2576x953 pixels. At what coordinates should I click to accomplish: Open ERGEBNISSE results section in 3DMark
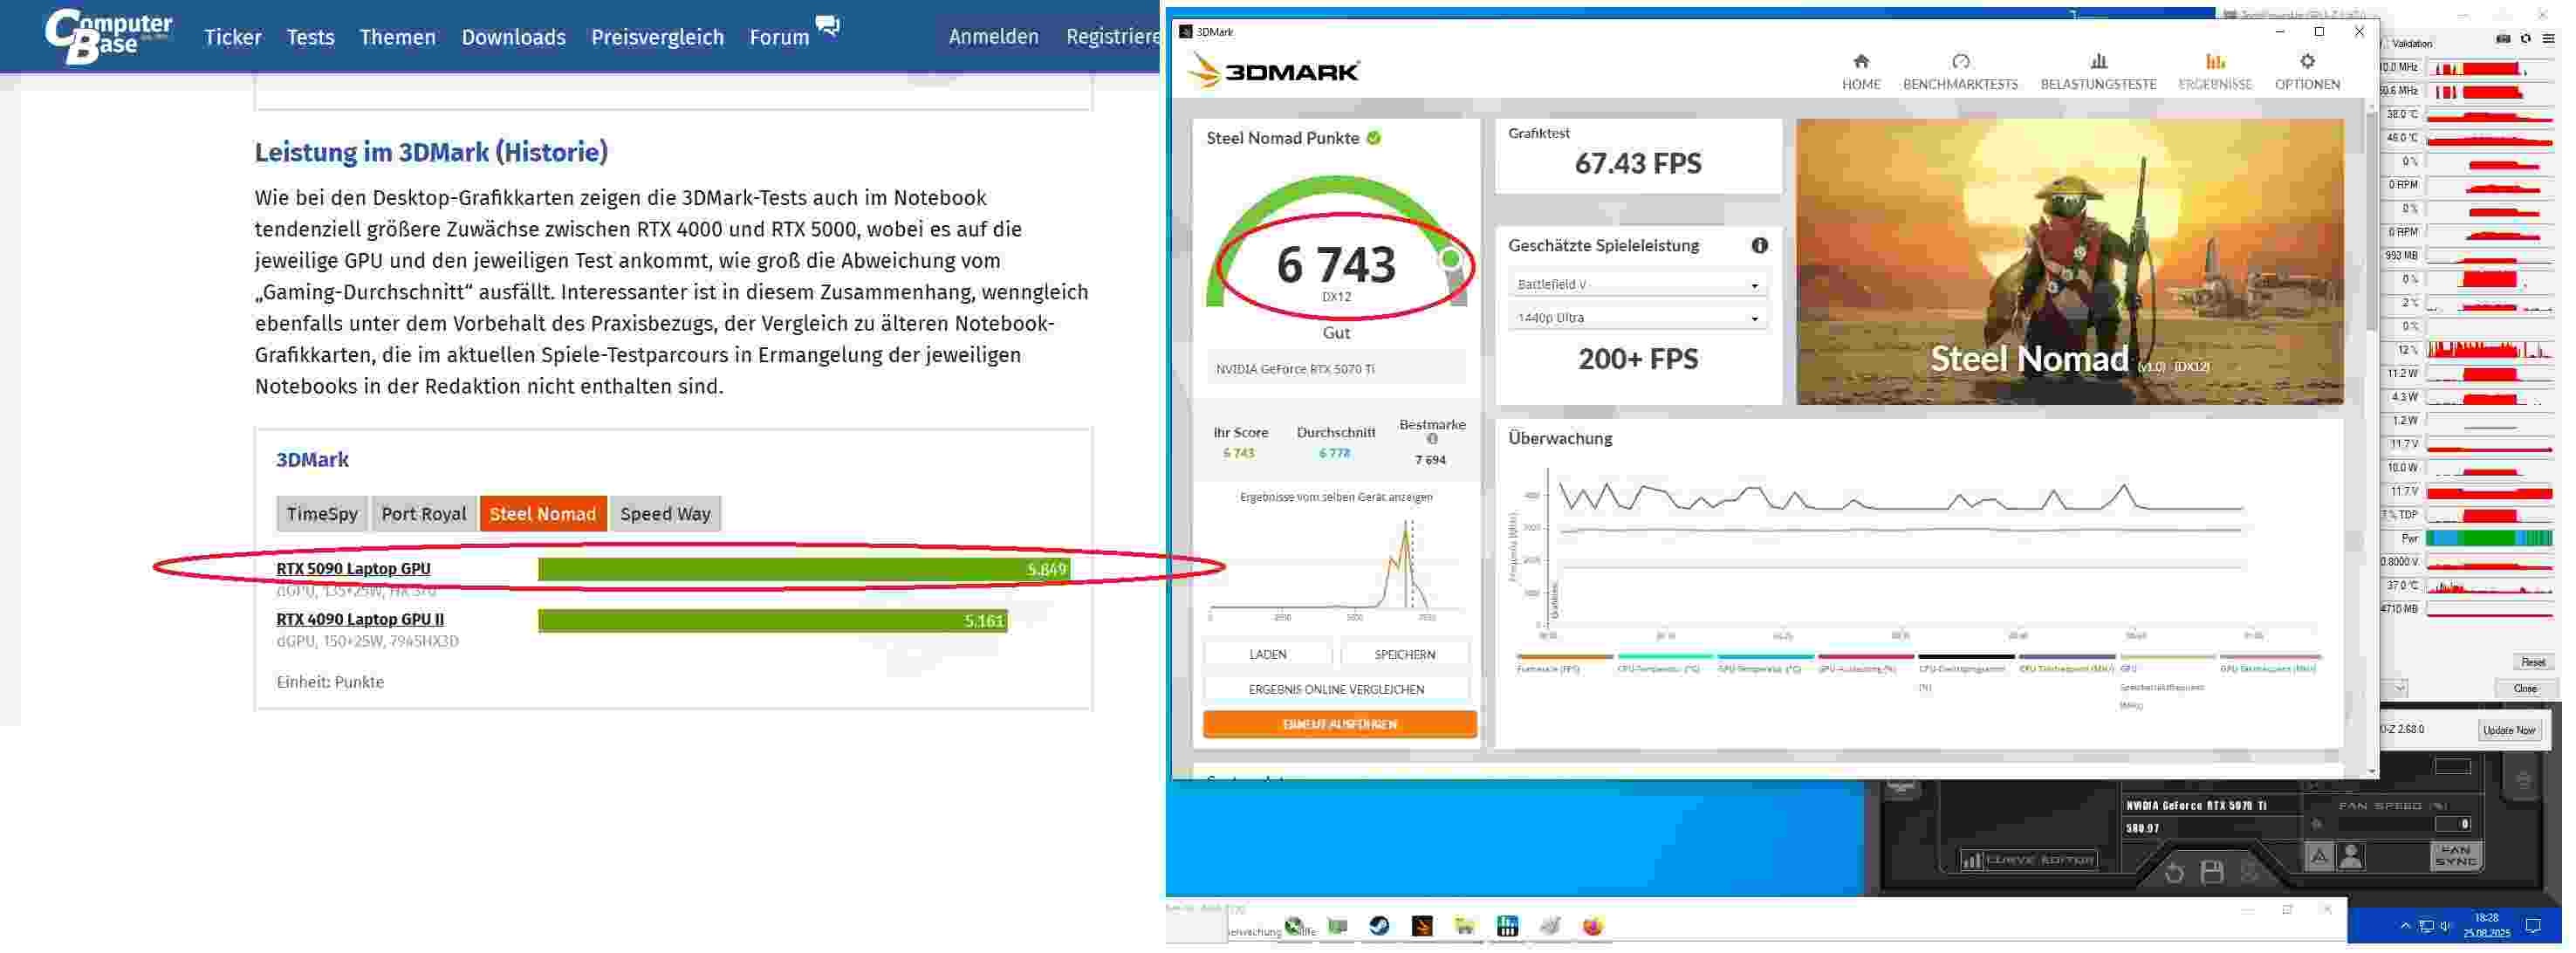pyautogui.click(x=2214, y=72)
